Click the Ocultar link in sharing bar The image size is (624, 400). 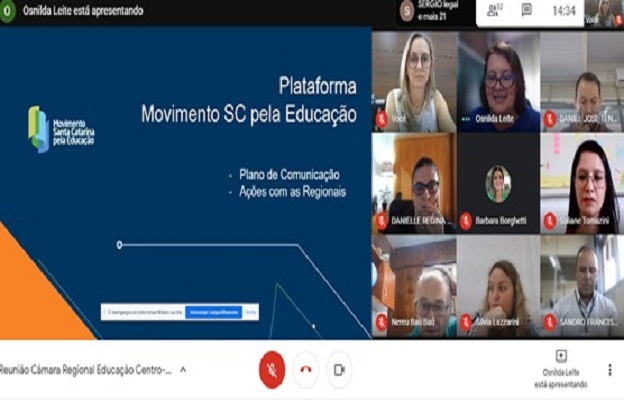point(251,312)
